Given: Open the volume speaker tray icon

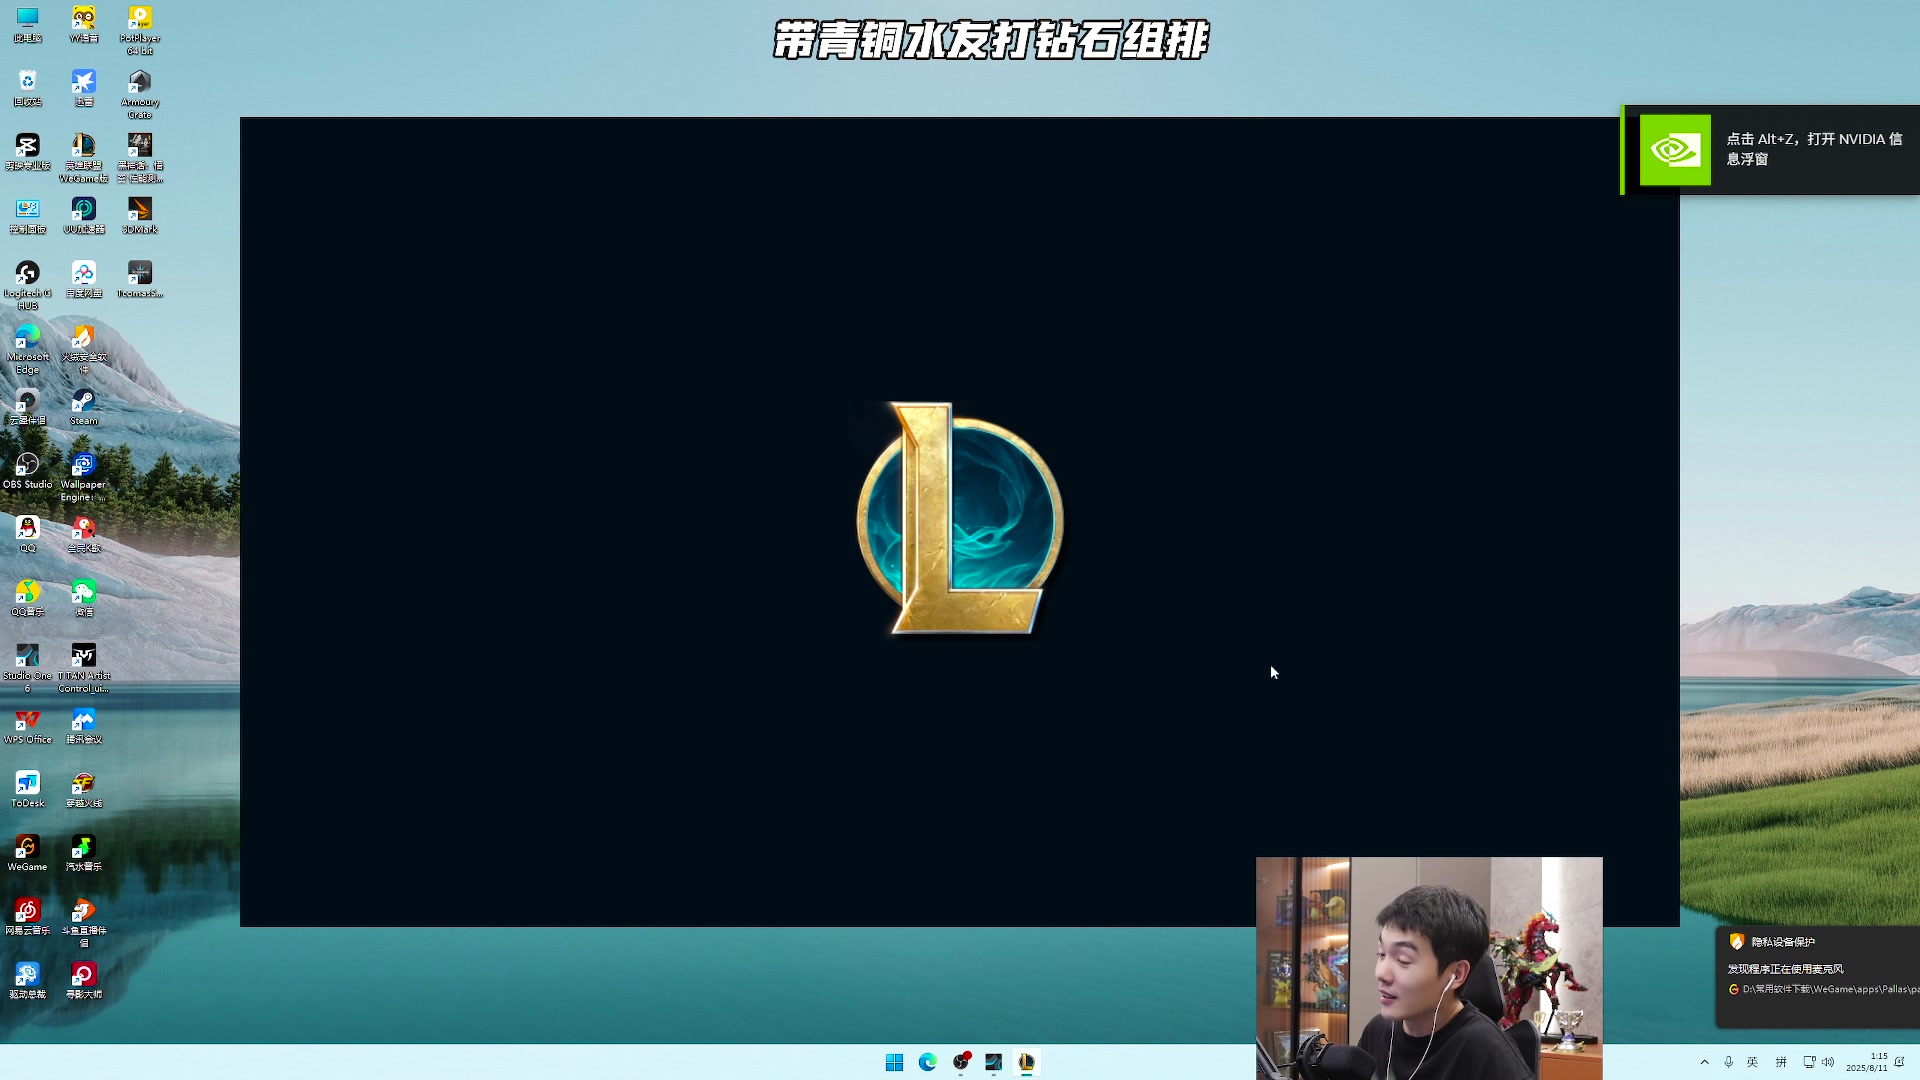Looking at the screenshot, I should [1828, 1062].
